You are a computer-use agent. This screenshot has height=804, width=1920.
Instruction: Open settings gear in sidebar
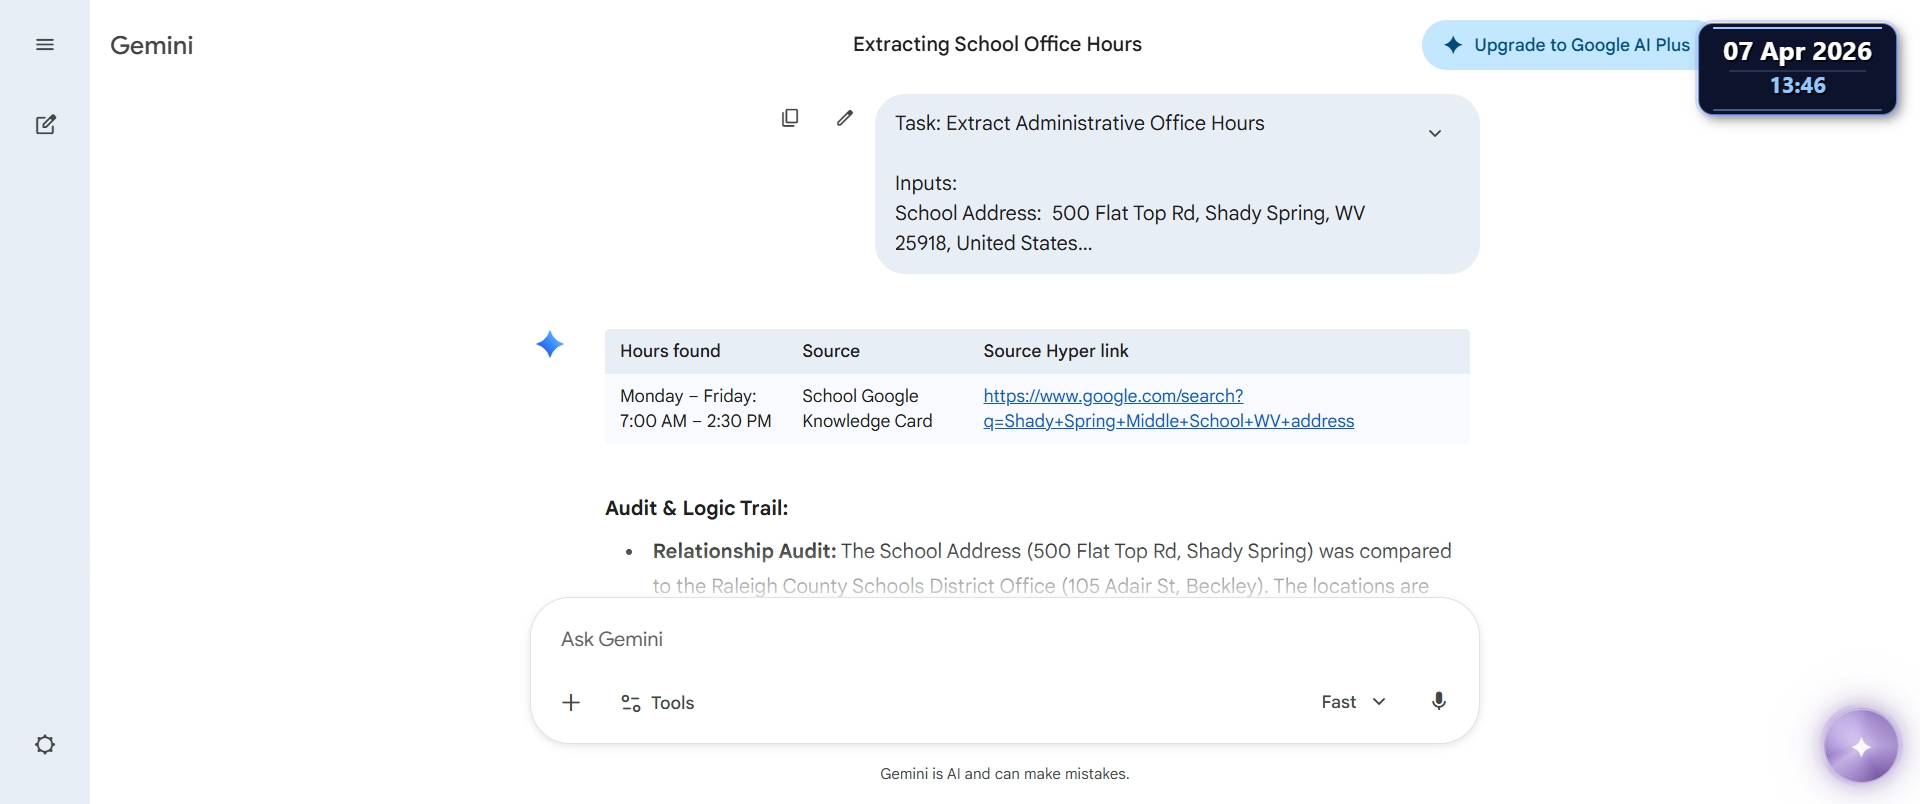pyautogui.click(x=45, y=745)
